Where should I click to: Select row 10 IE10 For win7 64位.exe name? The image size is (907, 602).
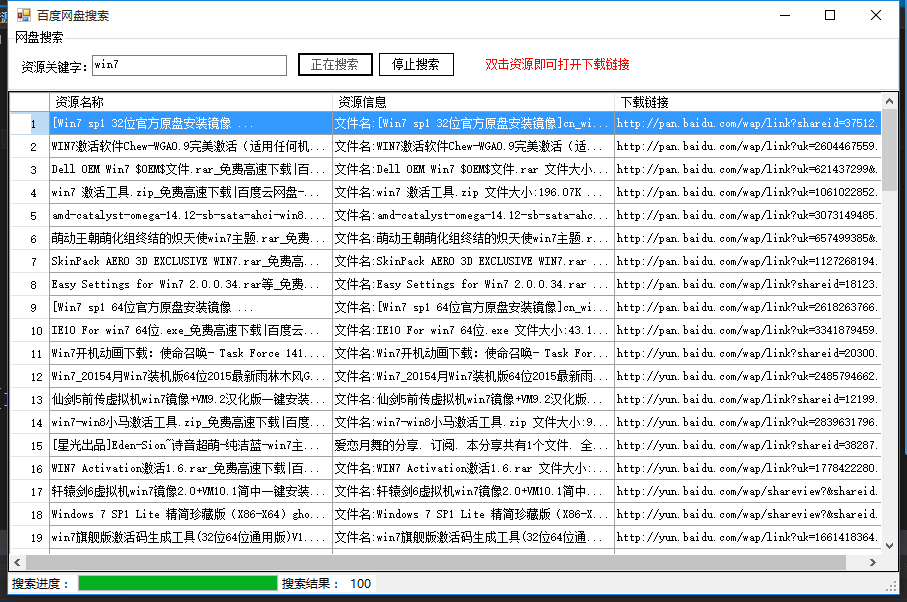click(x=191, y=330)
